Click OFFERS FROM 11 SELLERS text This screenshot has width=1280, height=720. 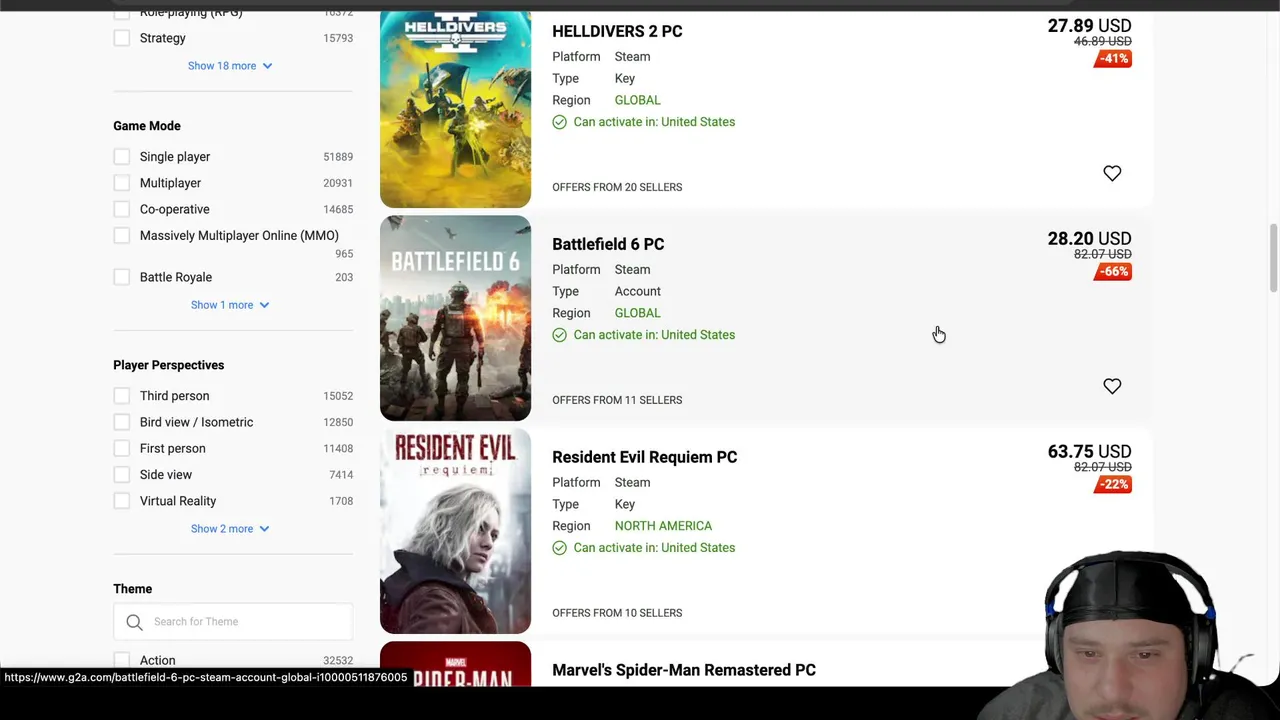pos(617,400)
